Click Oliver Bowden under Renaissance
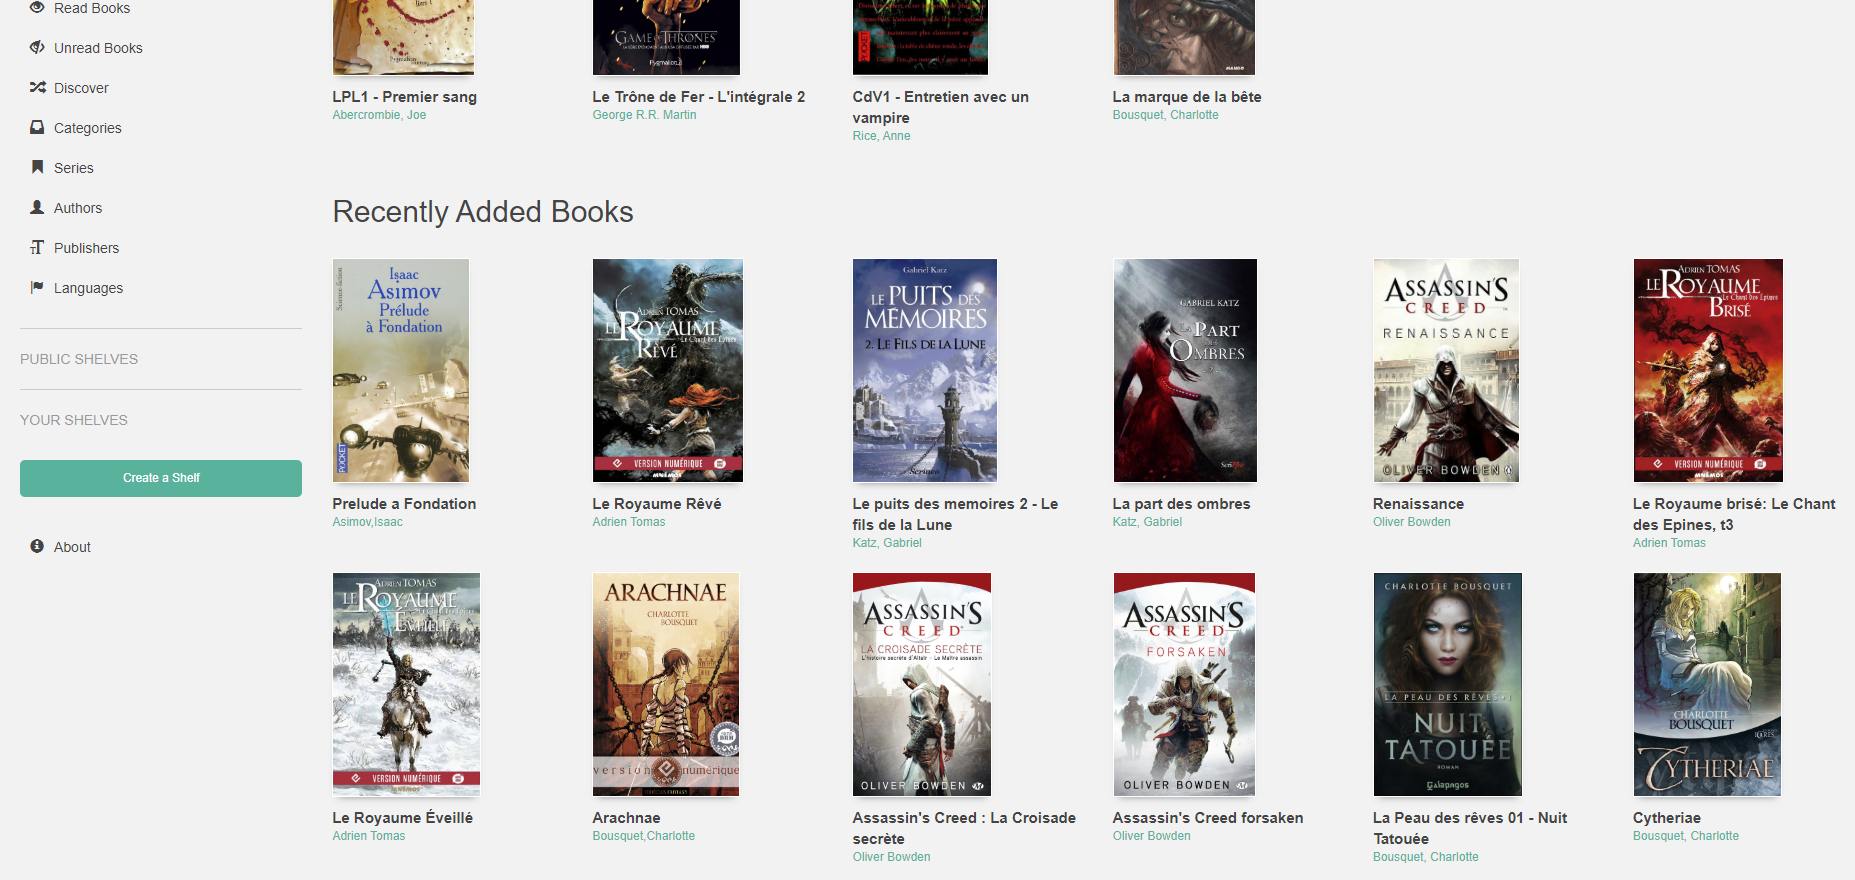 click(1411, 522)
